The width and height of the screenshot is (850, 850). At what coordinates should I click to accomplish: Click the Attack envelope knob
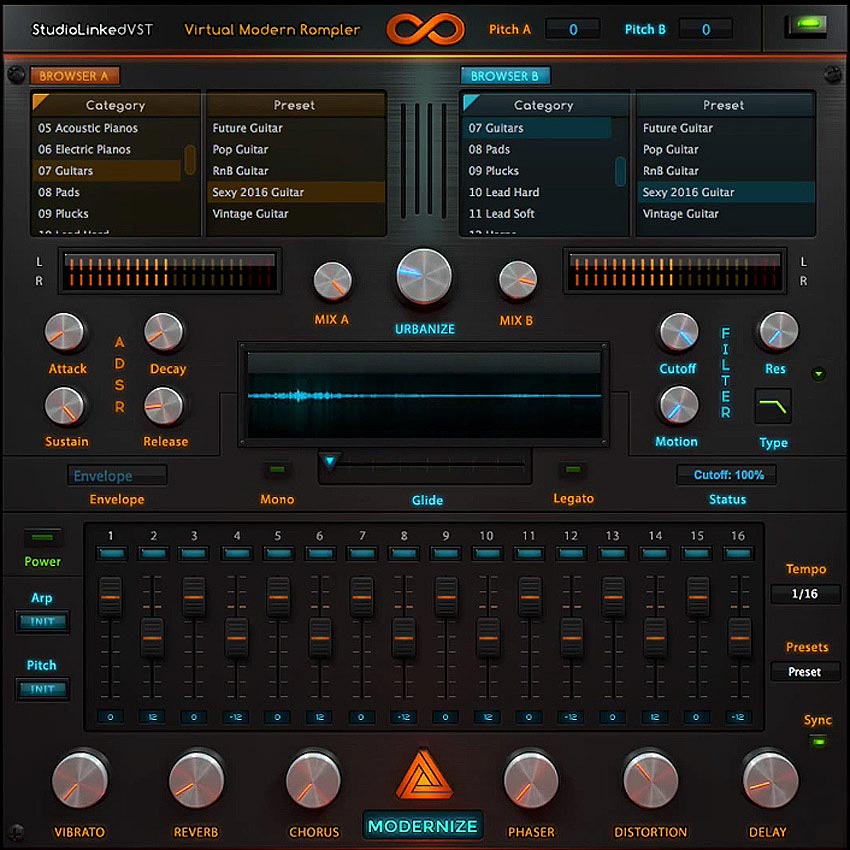pyautogui.click(x=66, y=334)
